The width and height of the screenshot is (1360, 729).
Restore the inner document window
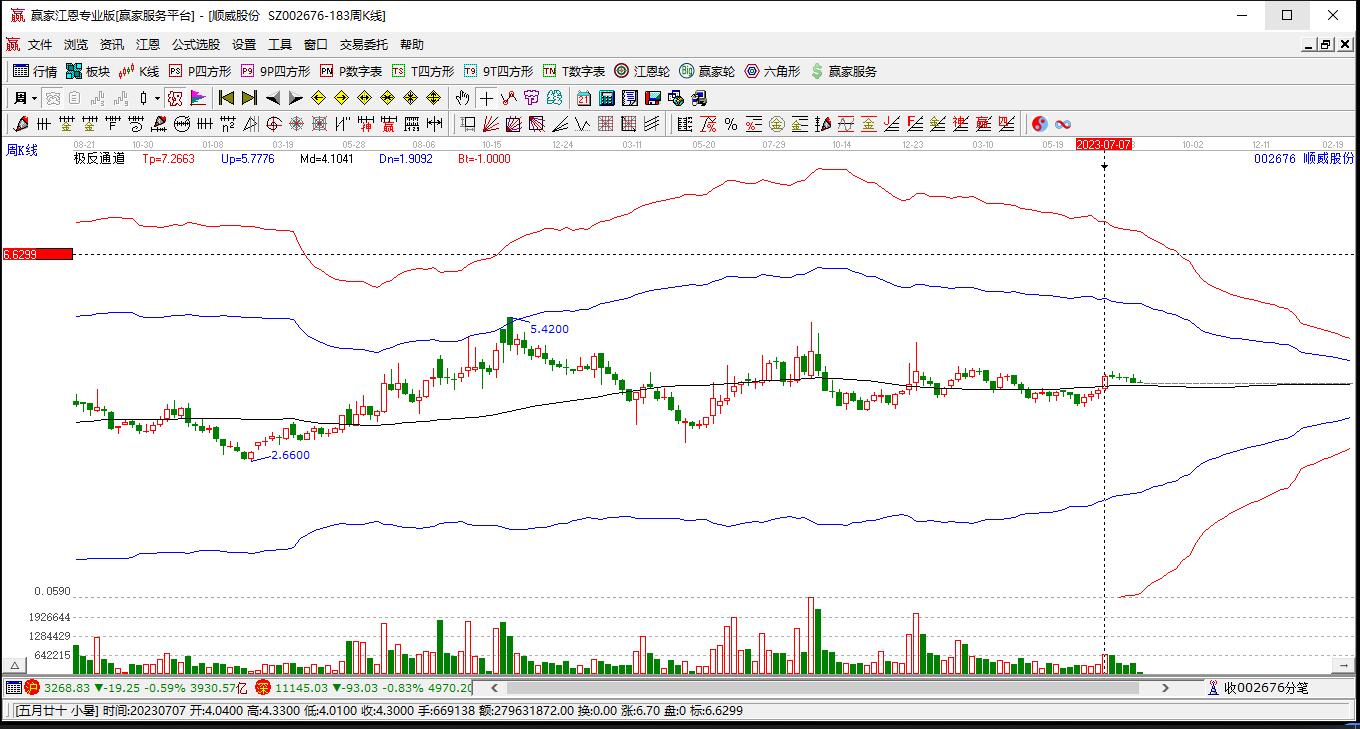[x=1325, y=45]
